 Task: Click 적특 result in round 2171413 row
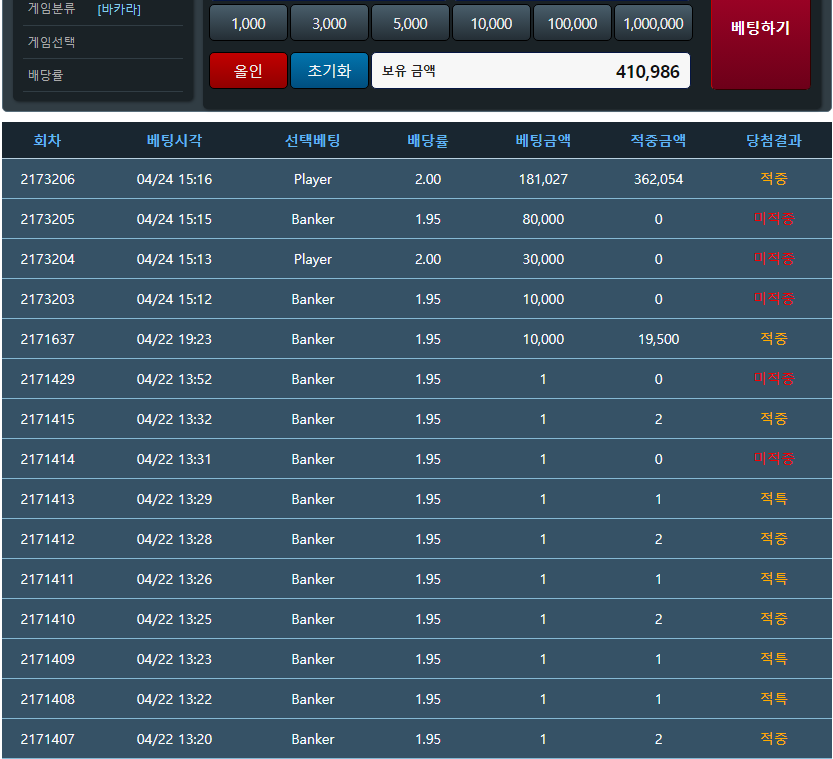tap(774, 498)
